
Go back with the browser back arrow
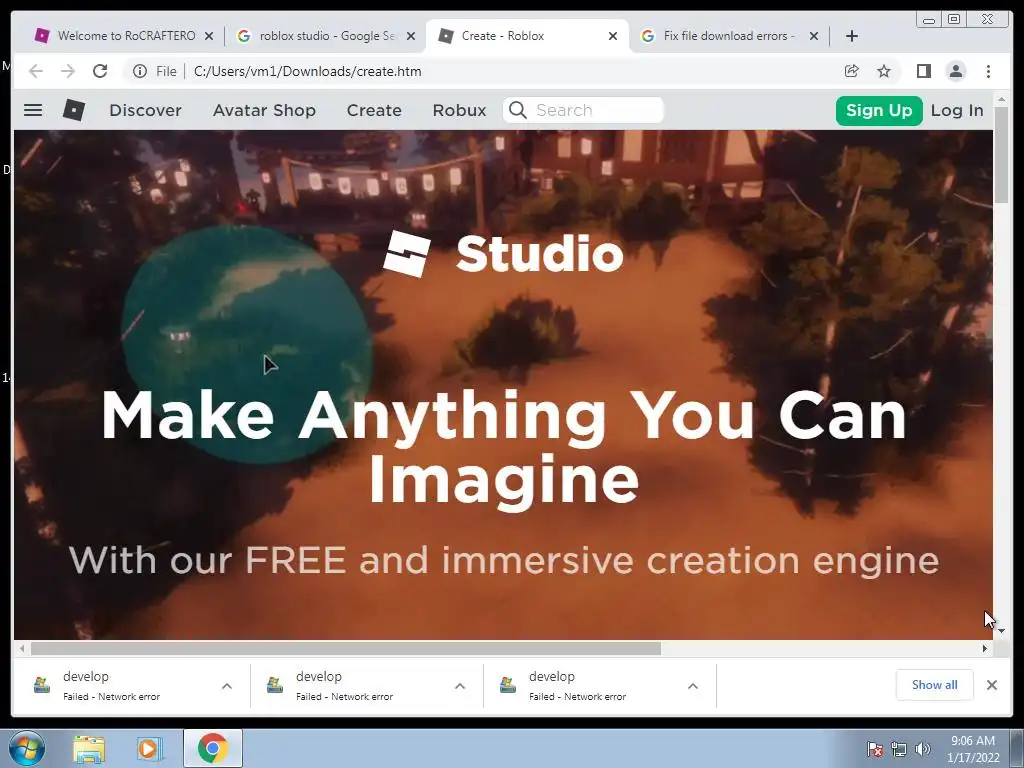point(36,71)
